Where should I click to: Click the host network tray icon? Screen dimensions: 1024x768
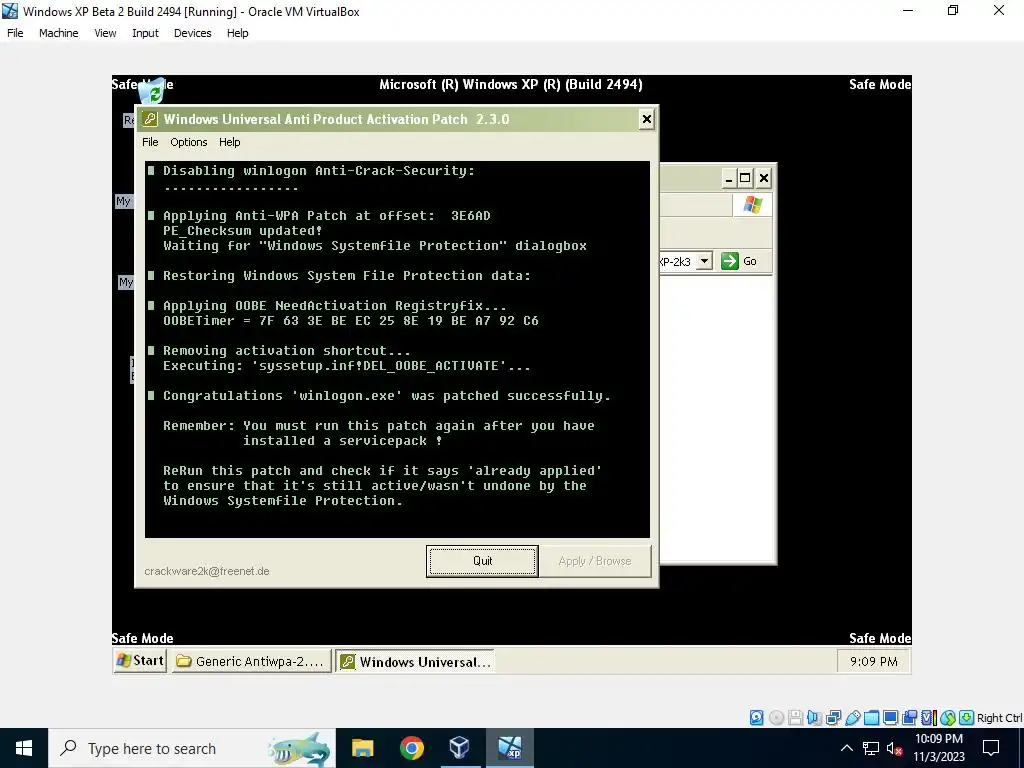tap(871, 748)
